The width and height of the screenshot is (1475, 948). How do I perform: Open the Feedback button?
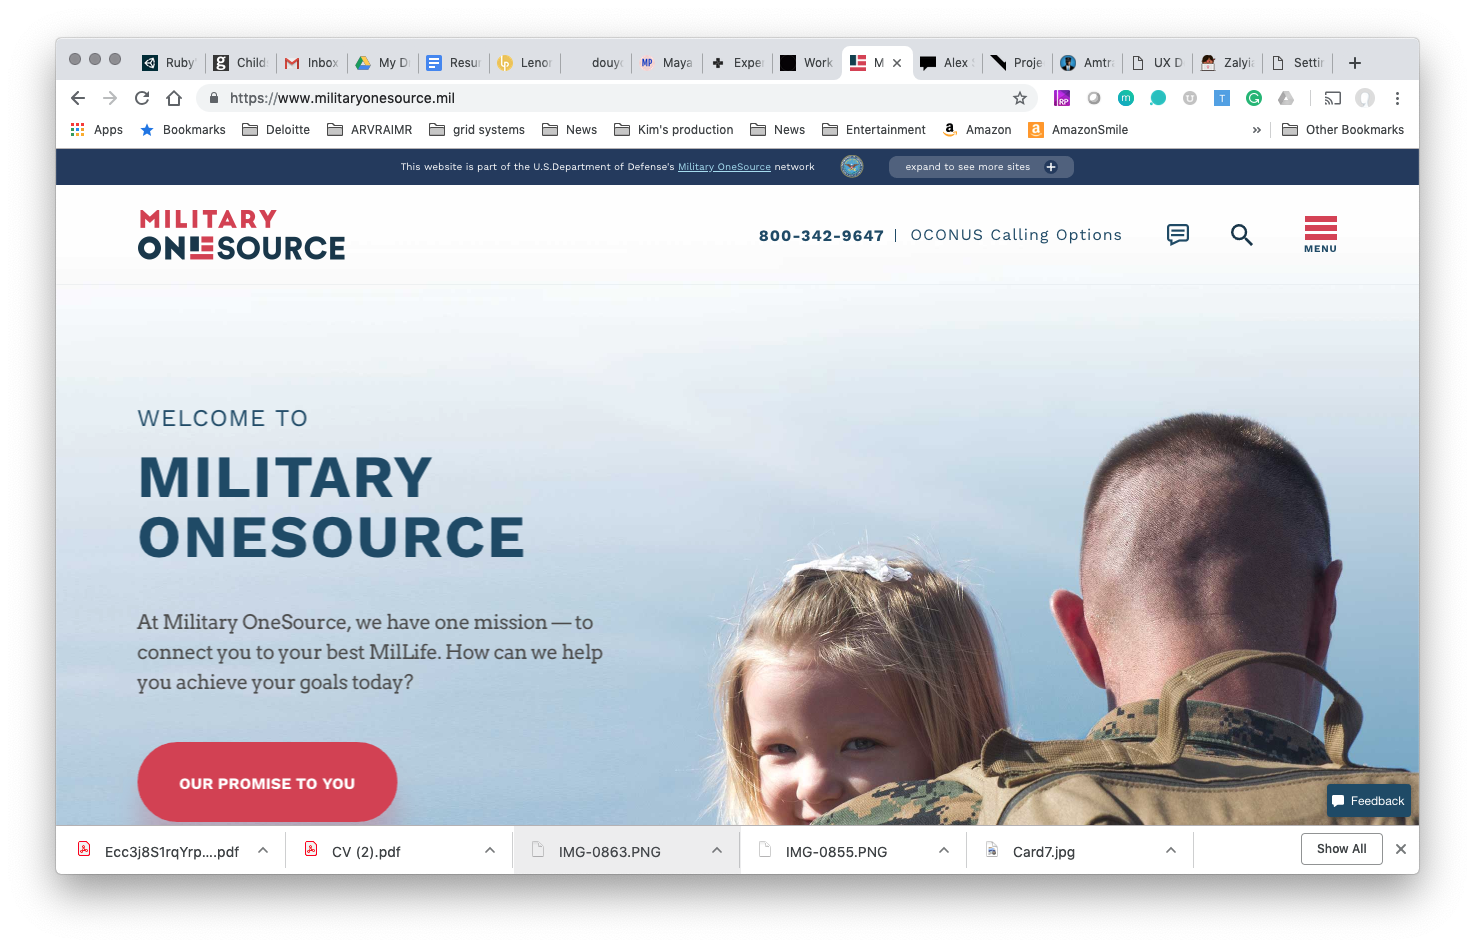click(1369, 801)
